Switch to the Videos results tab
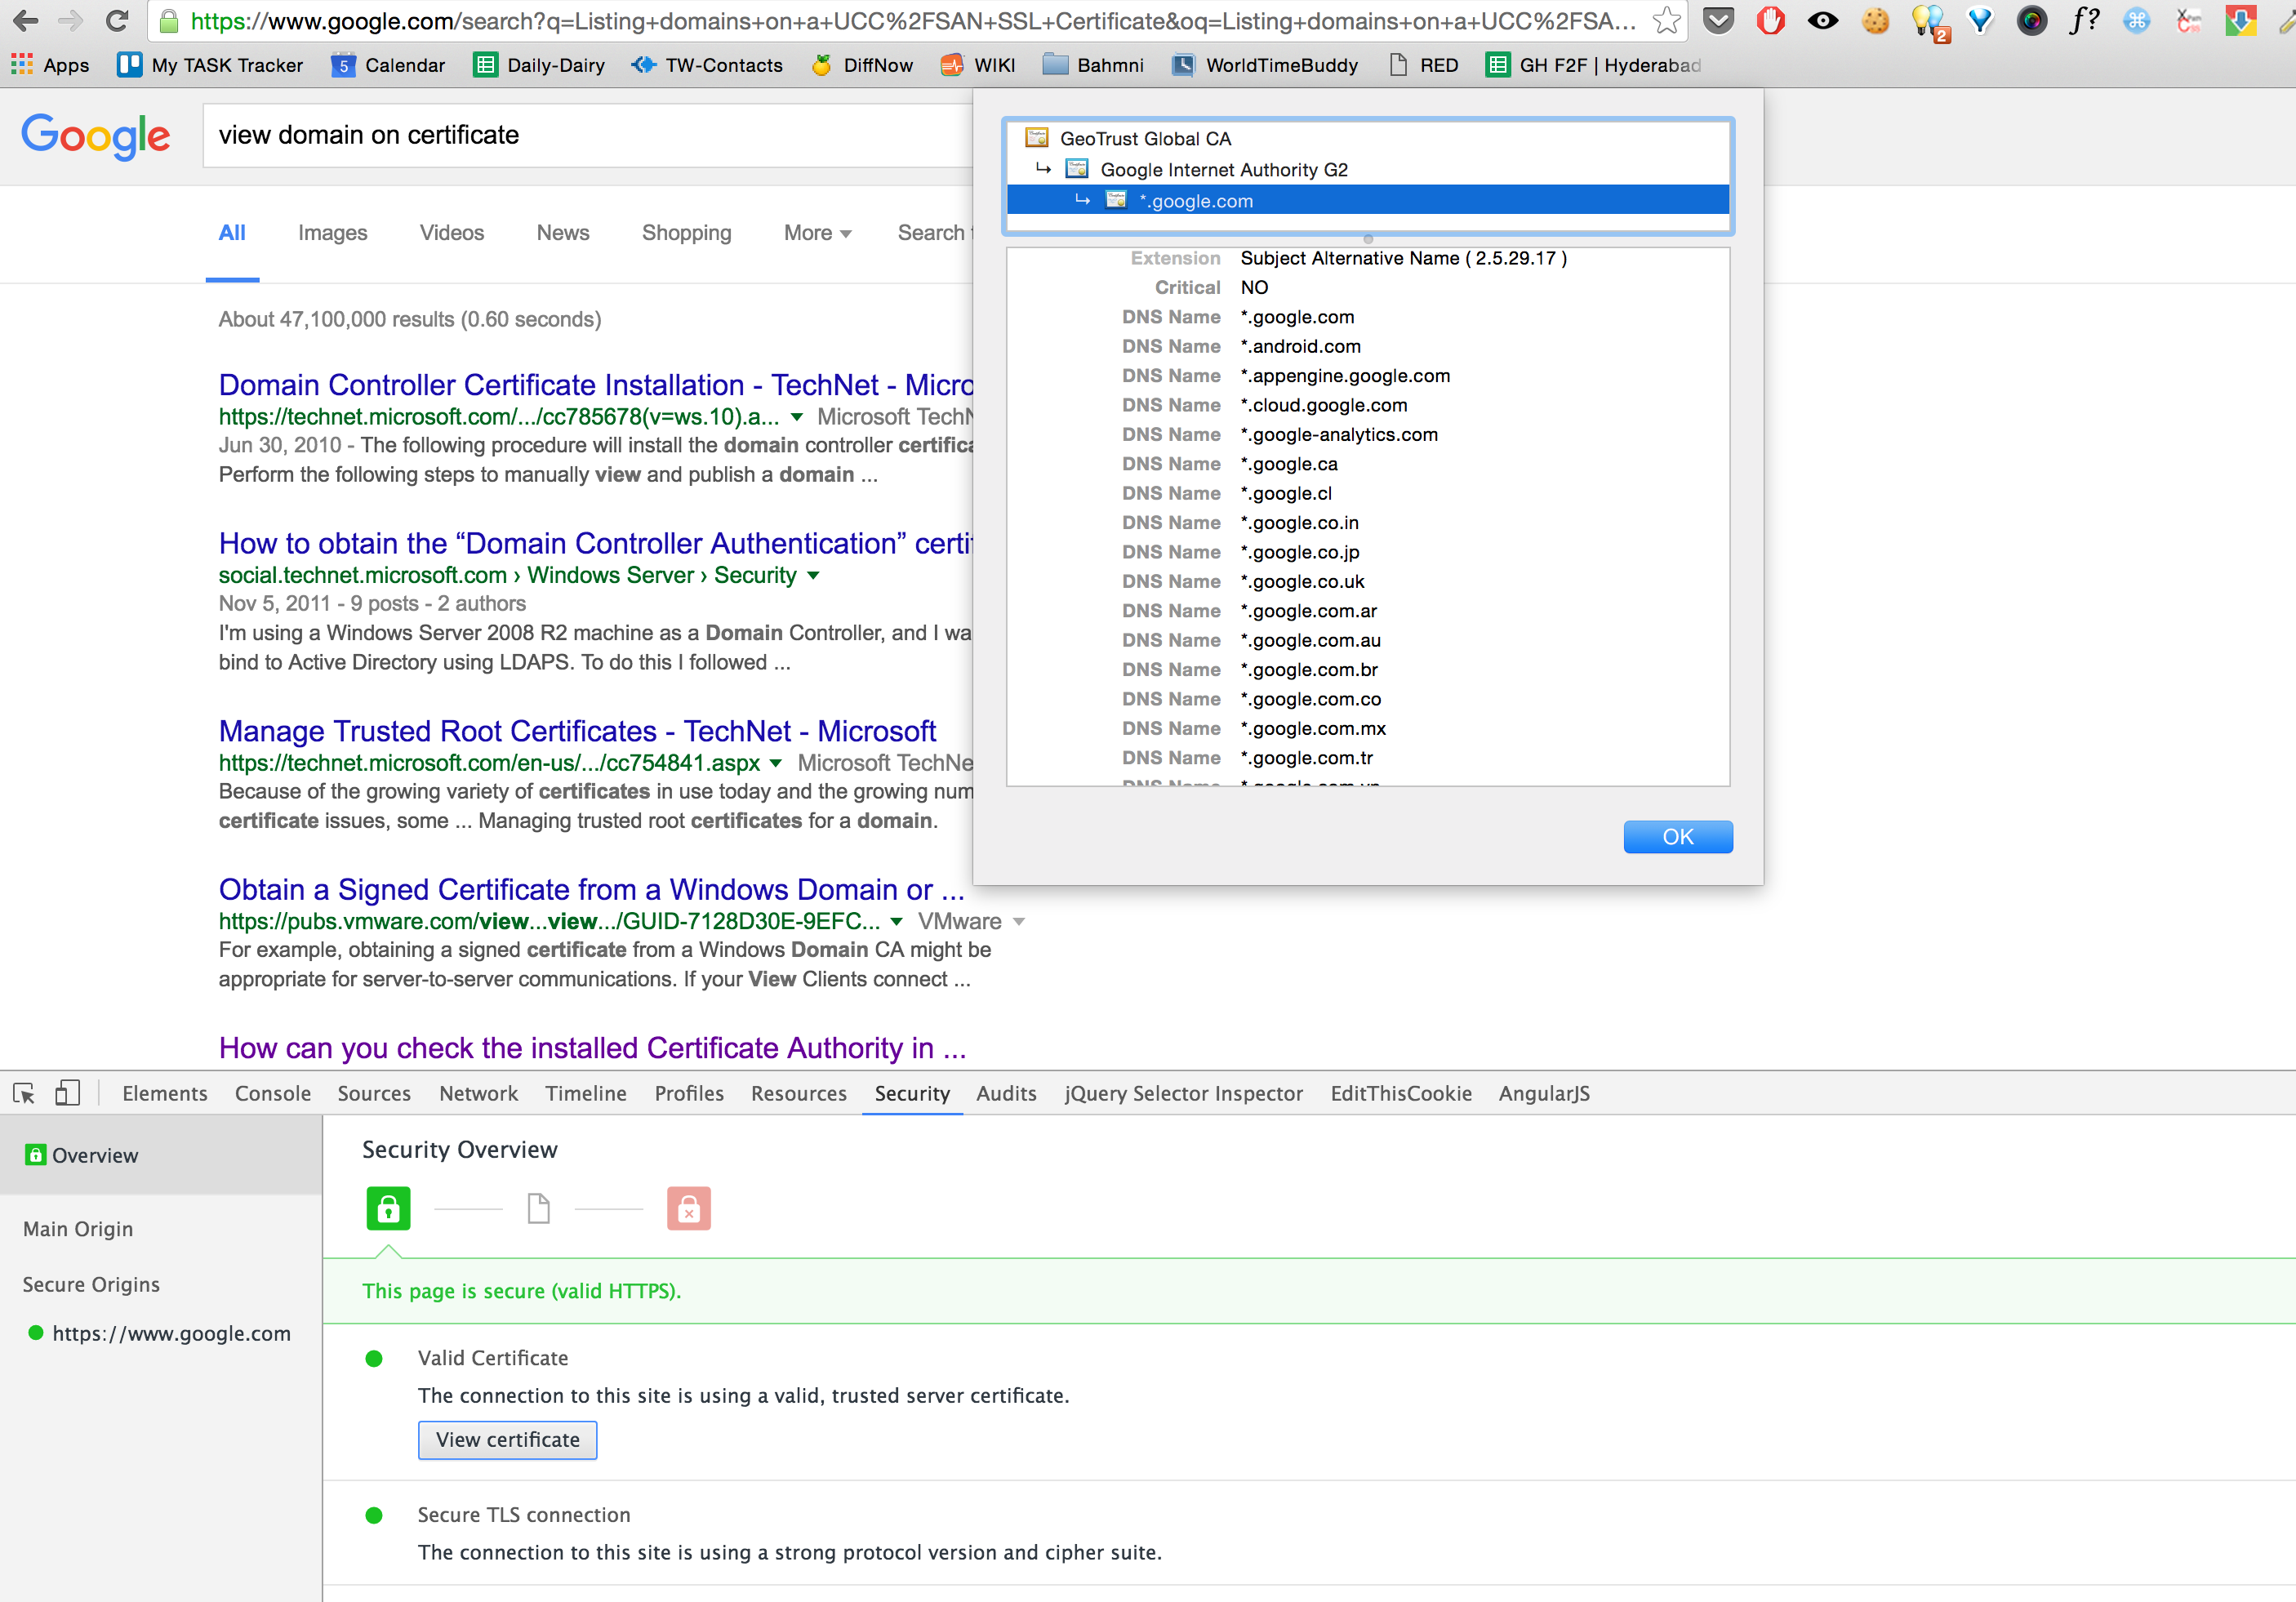The height and width of the screenshot is (1602, 2296). (451, 232)
